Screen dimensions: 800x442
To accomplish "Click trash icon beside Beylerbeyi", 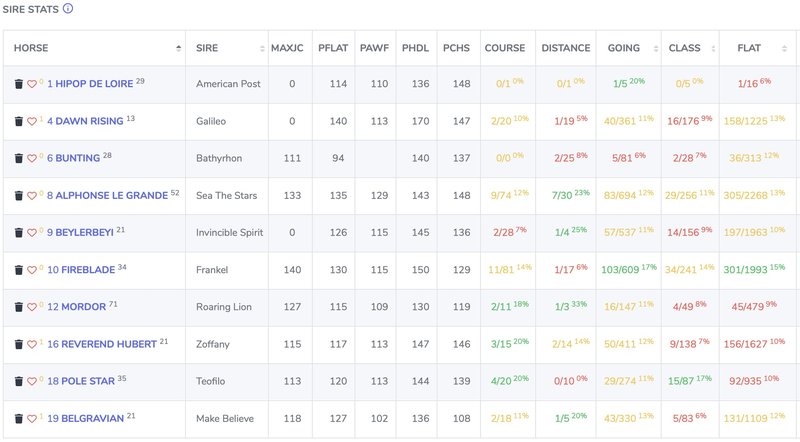I will [x=18, y=233].
